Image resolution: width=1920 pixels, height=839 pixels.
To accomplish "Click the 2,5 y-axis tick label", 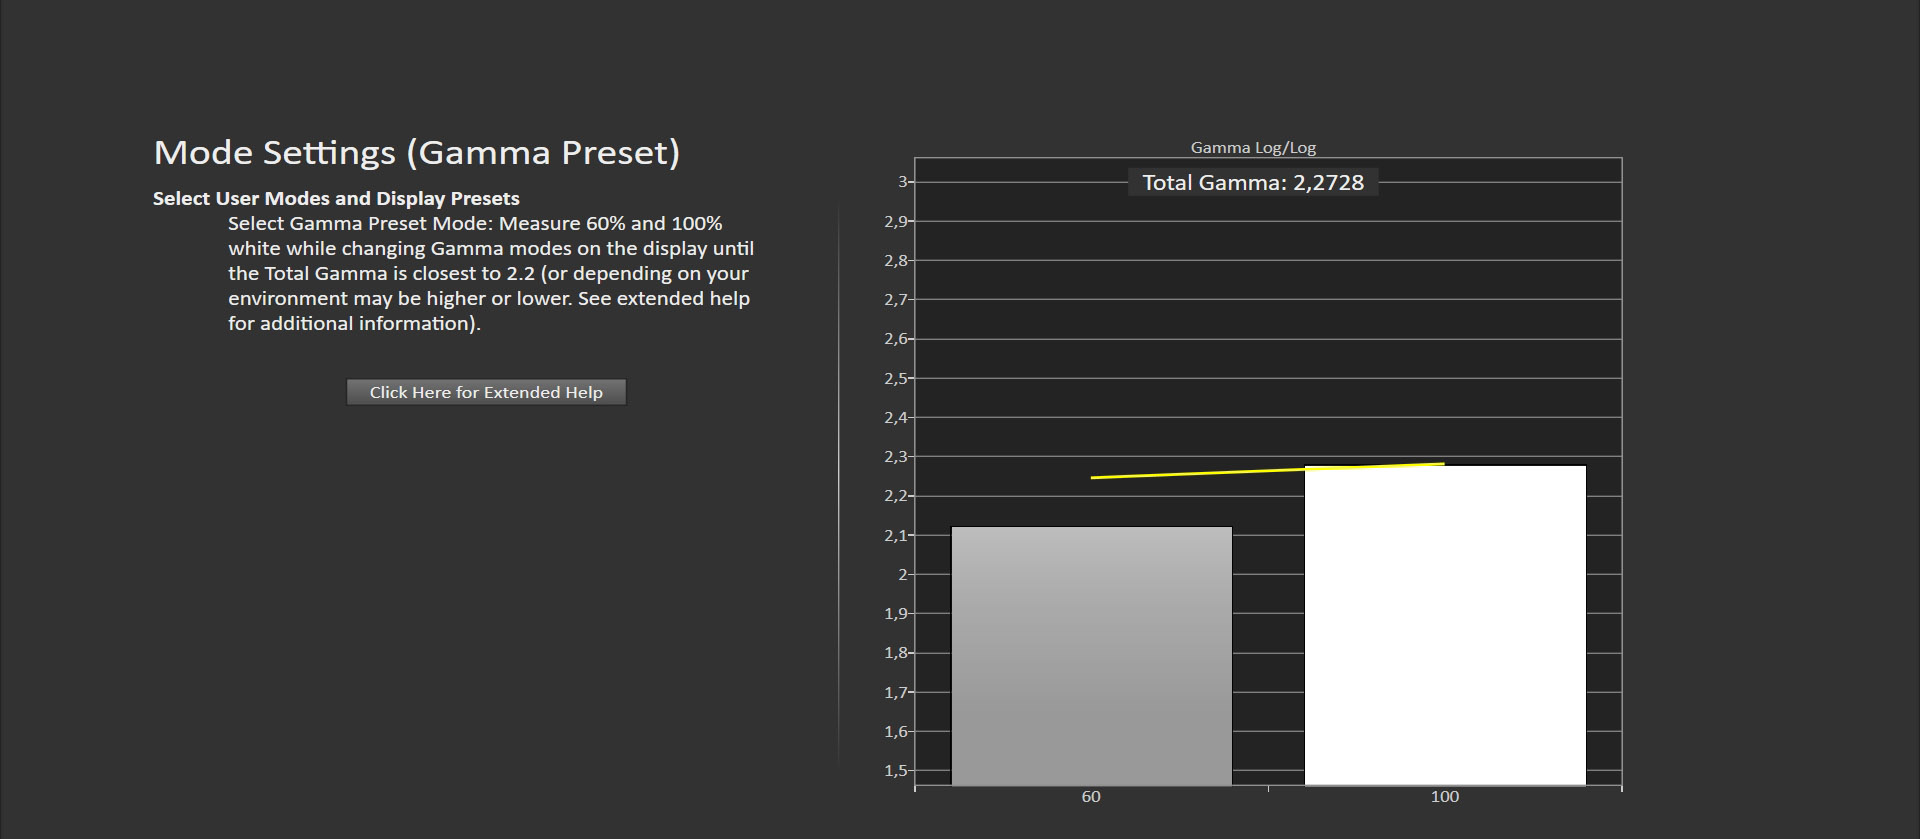I will [896, 378].
